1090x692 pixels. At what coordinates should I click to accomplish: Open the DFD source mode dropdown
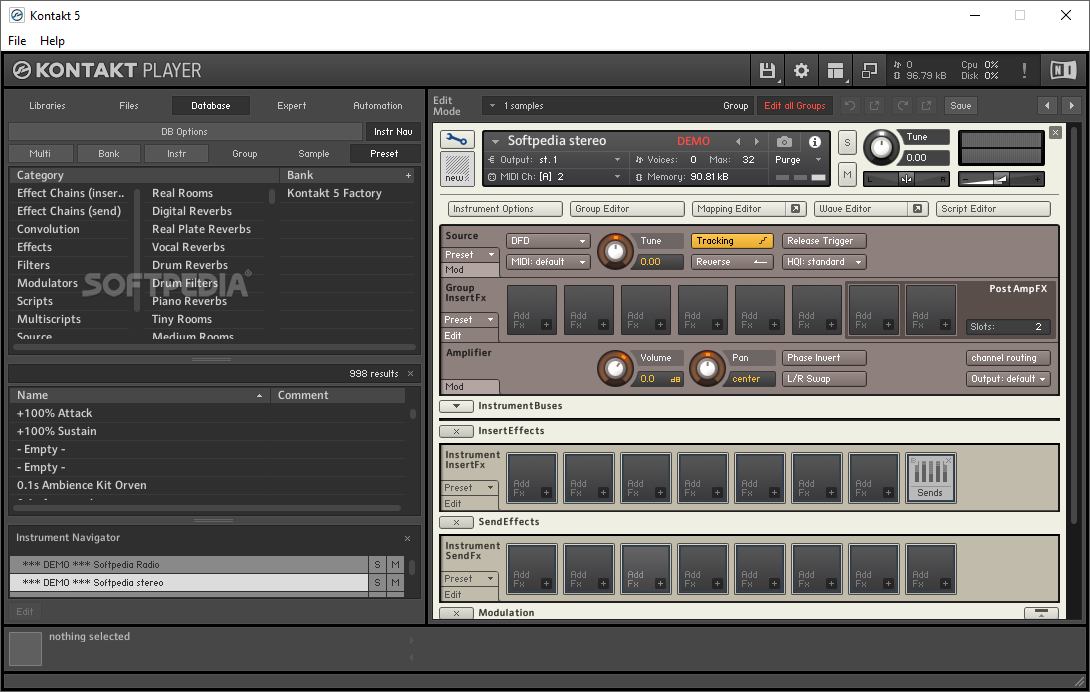(x=548, y=241)
